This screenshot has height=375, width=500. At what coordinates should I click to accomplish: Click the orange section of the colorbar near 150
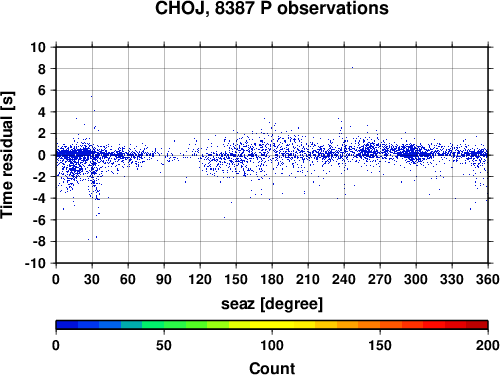[380, 325]
